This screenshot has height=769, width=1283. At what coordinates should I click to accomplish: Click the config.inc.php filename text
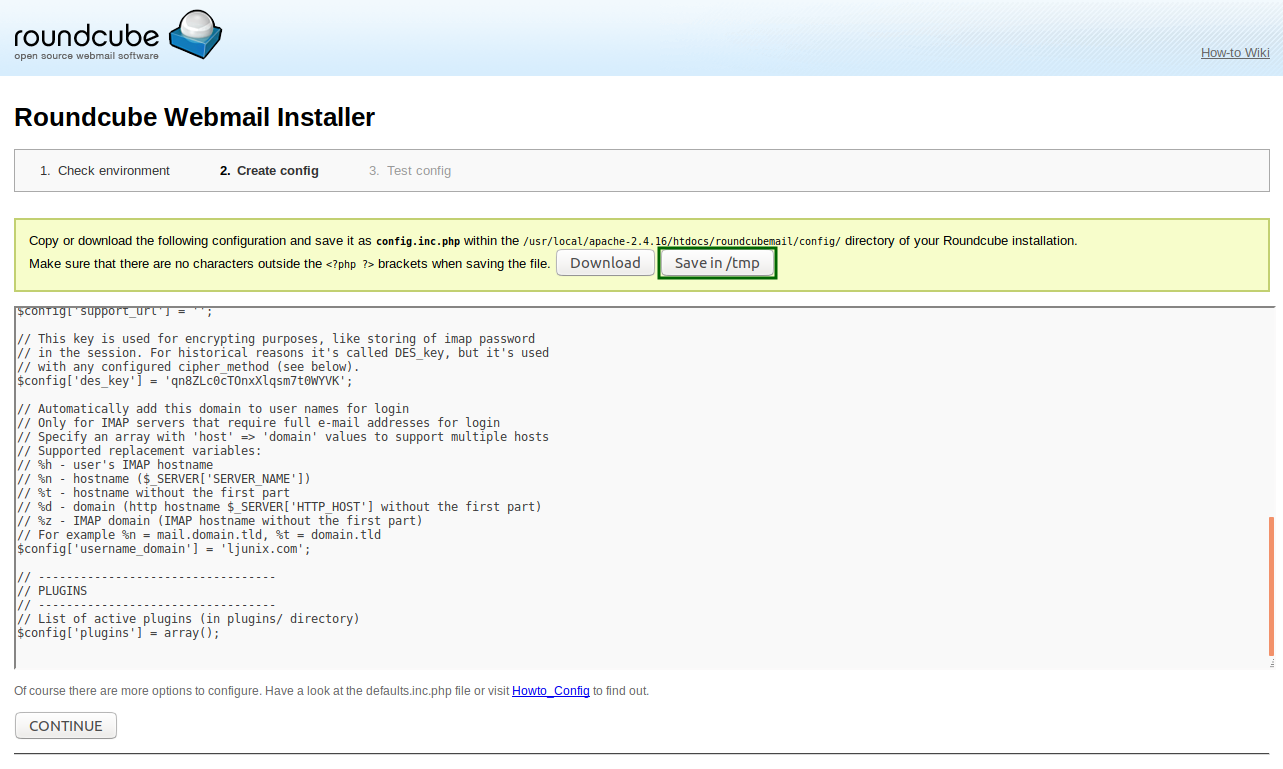[x=418, y=241]
